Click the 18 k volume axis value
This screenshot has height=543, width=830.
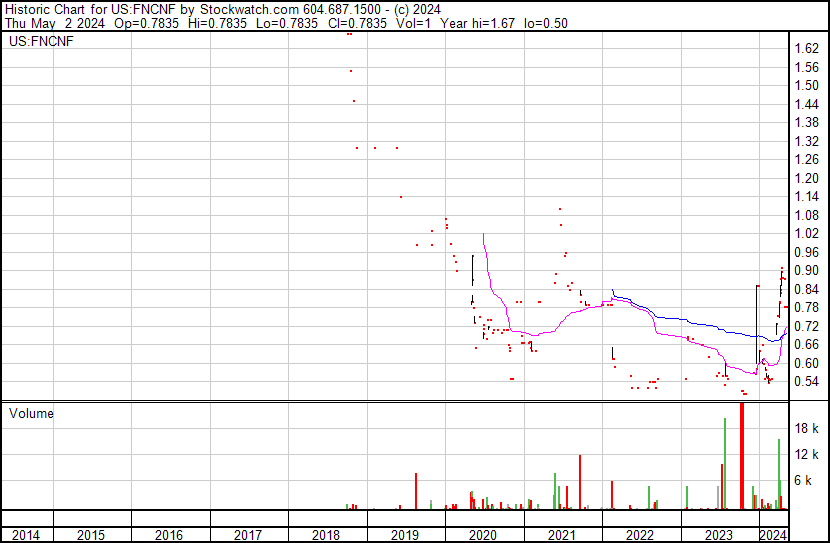[x=807, y=428]
